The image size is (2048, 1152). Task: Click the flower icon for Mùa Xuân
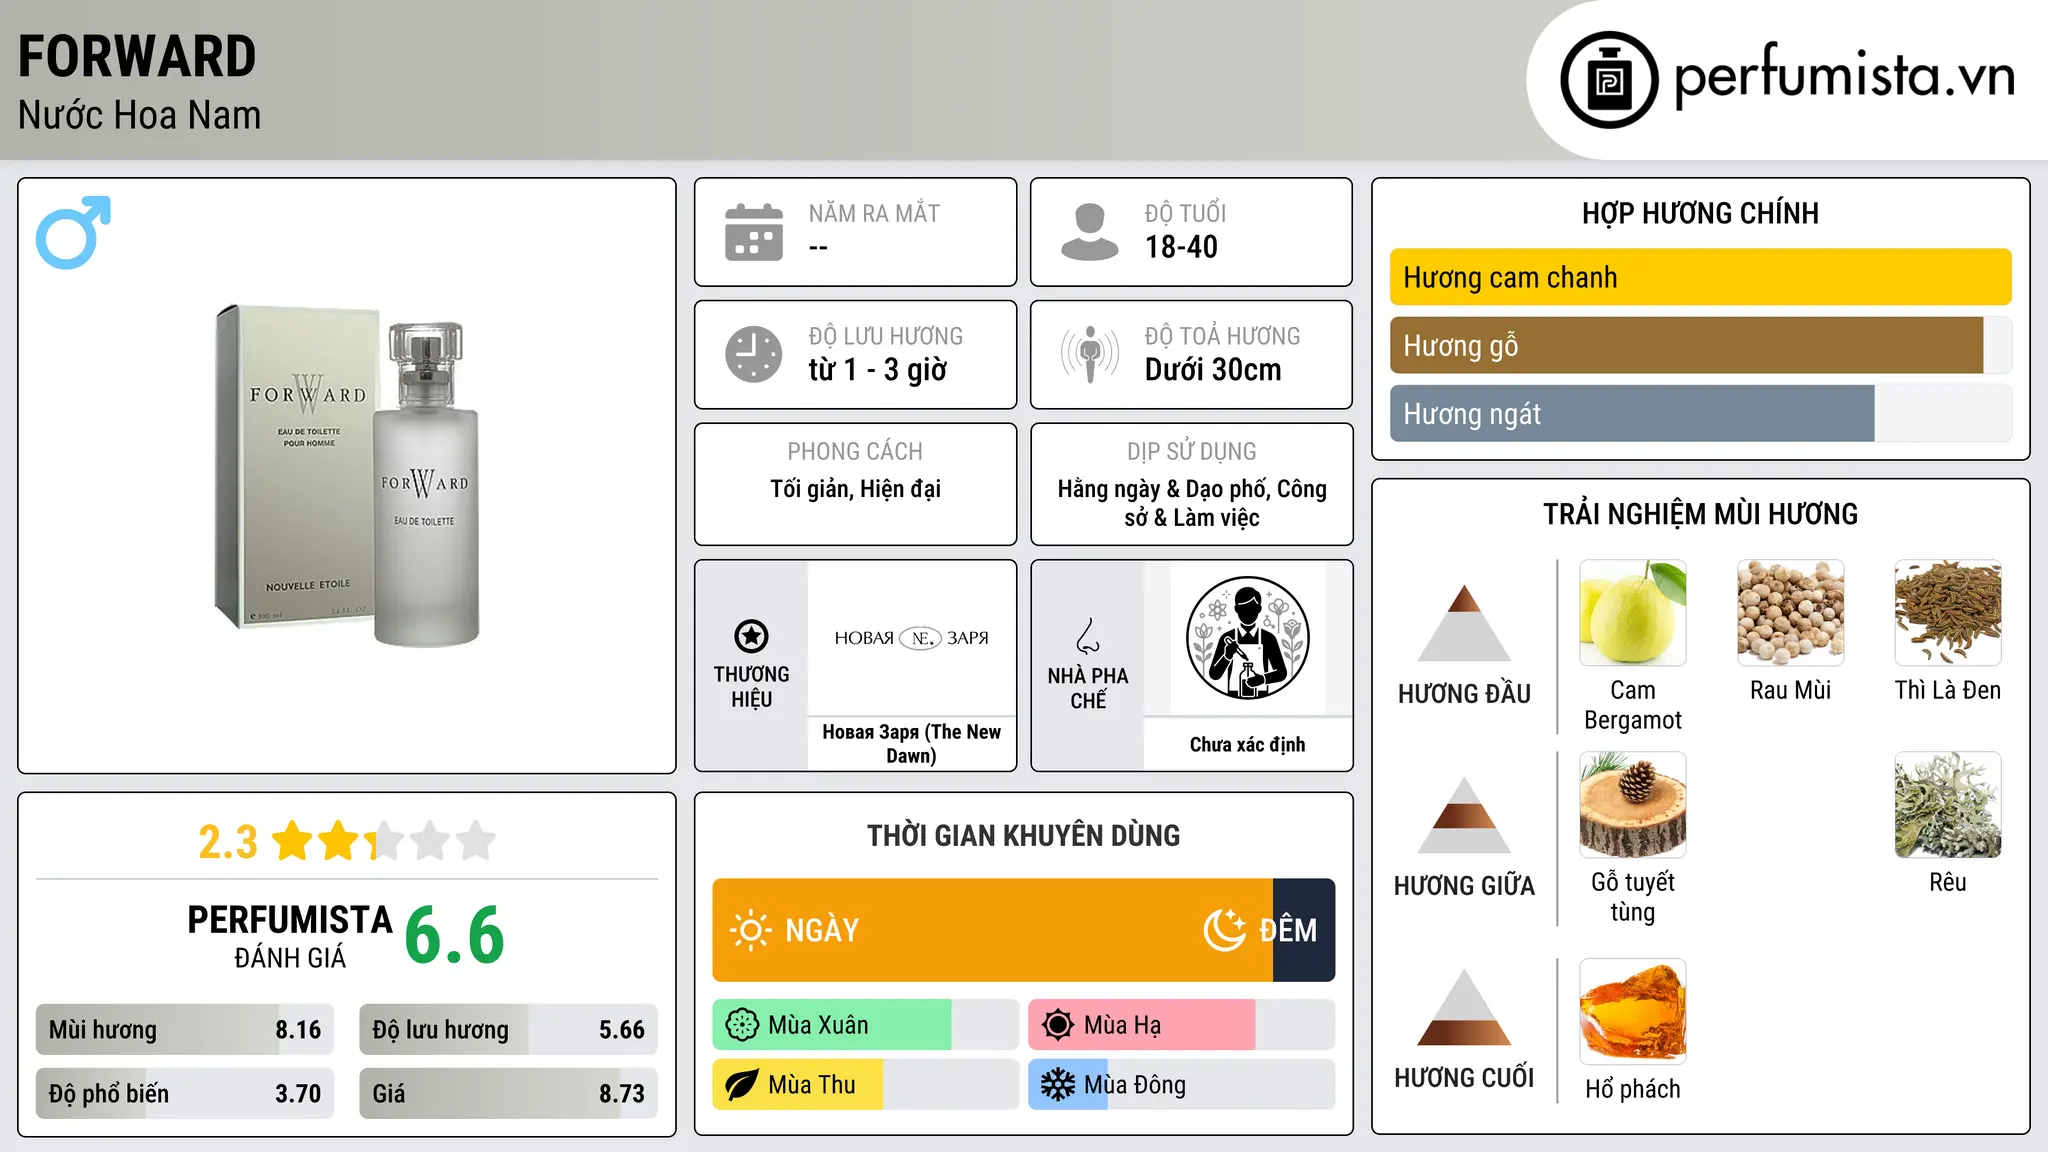[742, 1025]
